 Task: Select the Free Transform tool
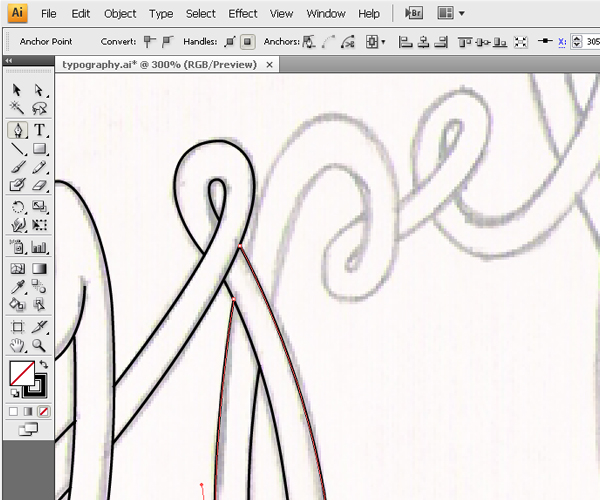[x=39, y=225]
